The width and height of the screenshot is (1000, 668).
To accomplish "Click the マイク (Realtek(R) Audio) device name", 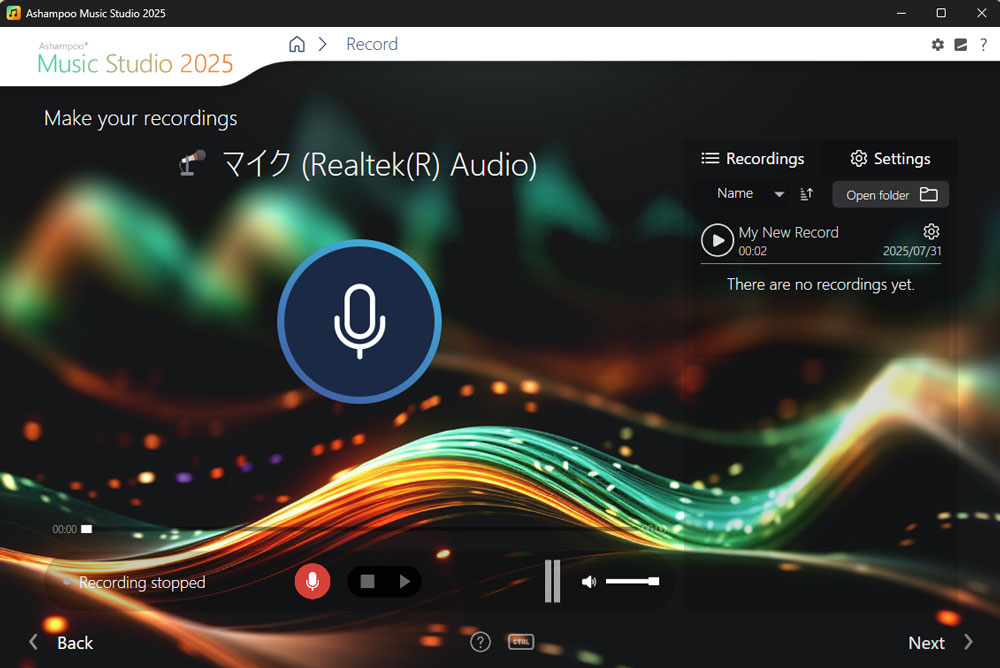I will coord(379,165).
